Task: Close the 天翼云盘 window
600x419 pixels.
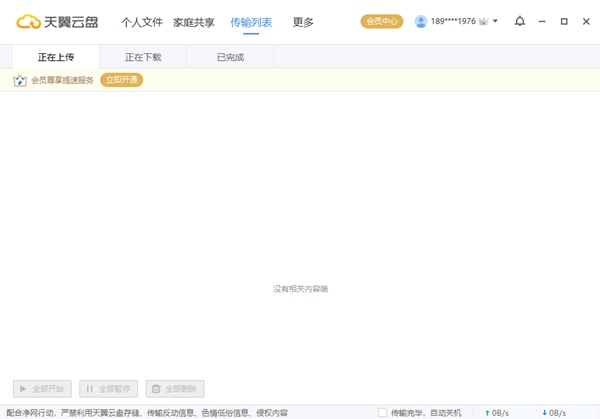Action: click(x=586, y=21)
